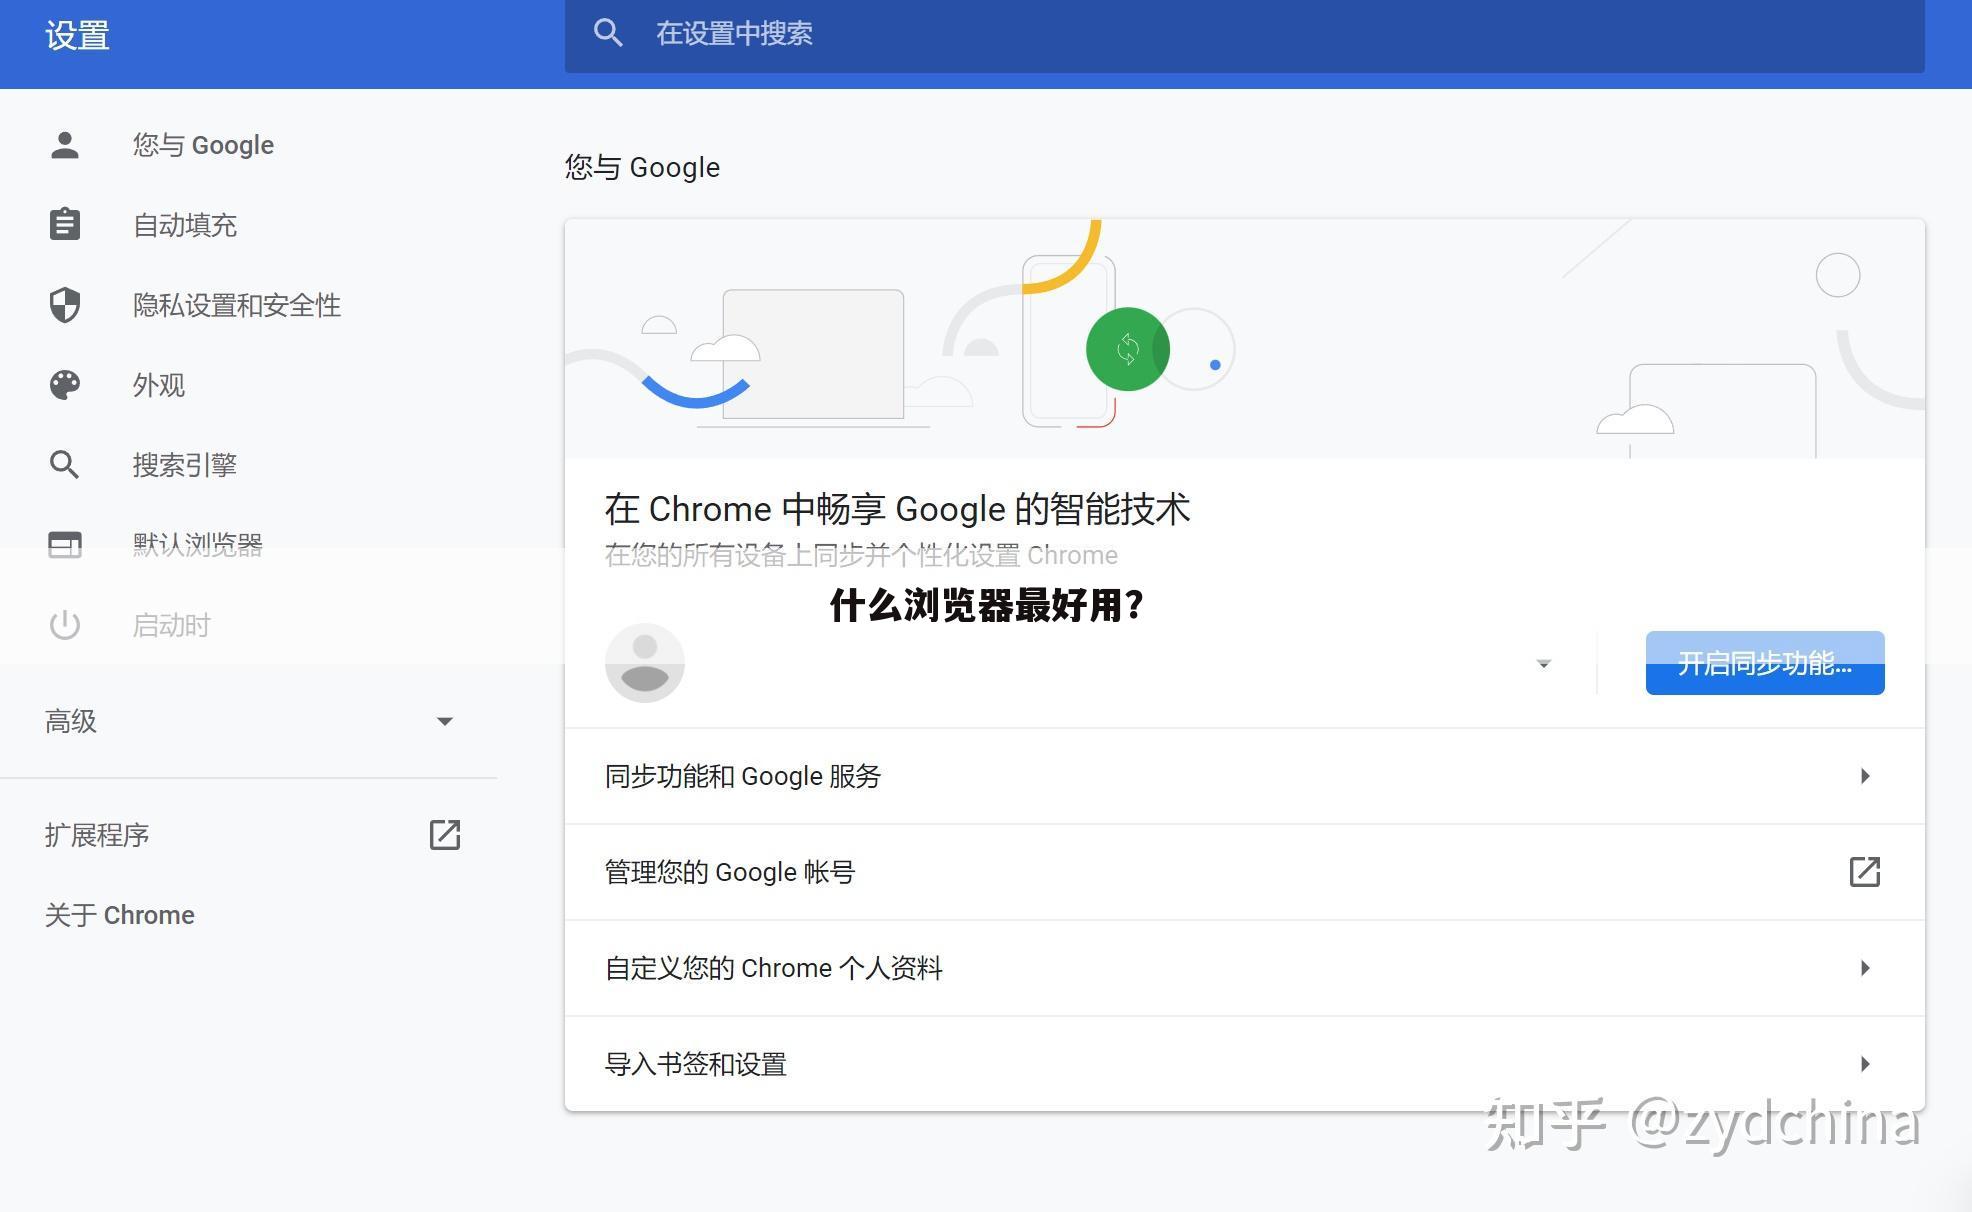
Task: Click the shield icon for privacy settings
Action: [65, 305]
